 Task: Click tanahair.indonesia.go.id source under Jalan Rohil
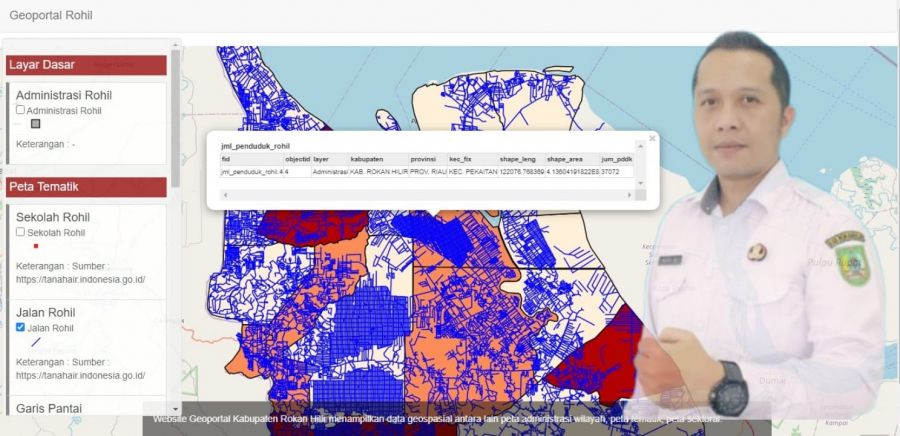point(80,376)
